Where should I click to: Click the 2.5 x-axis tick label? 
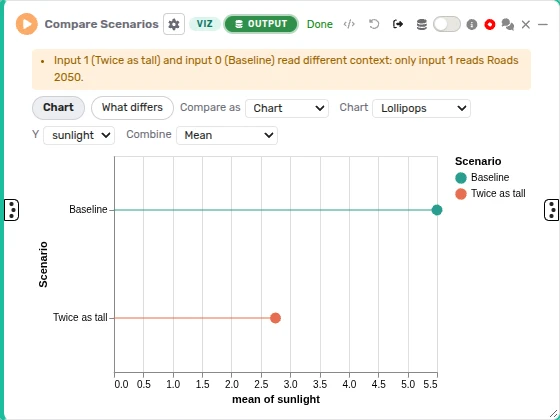[261, 384]
